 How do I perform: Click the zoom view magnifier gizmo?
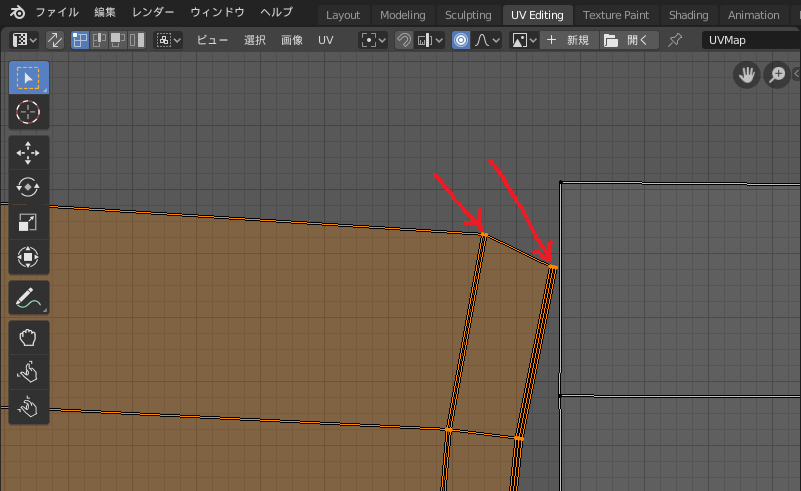(x=777, y=75)
